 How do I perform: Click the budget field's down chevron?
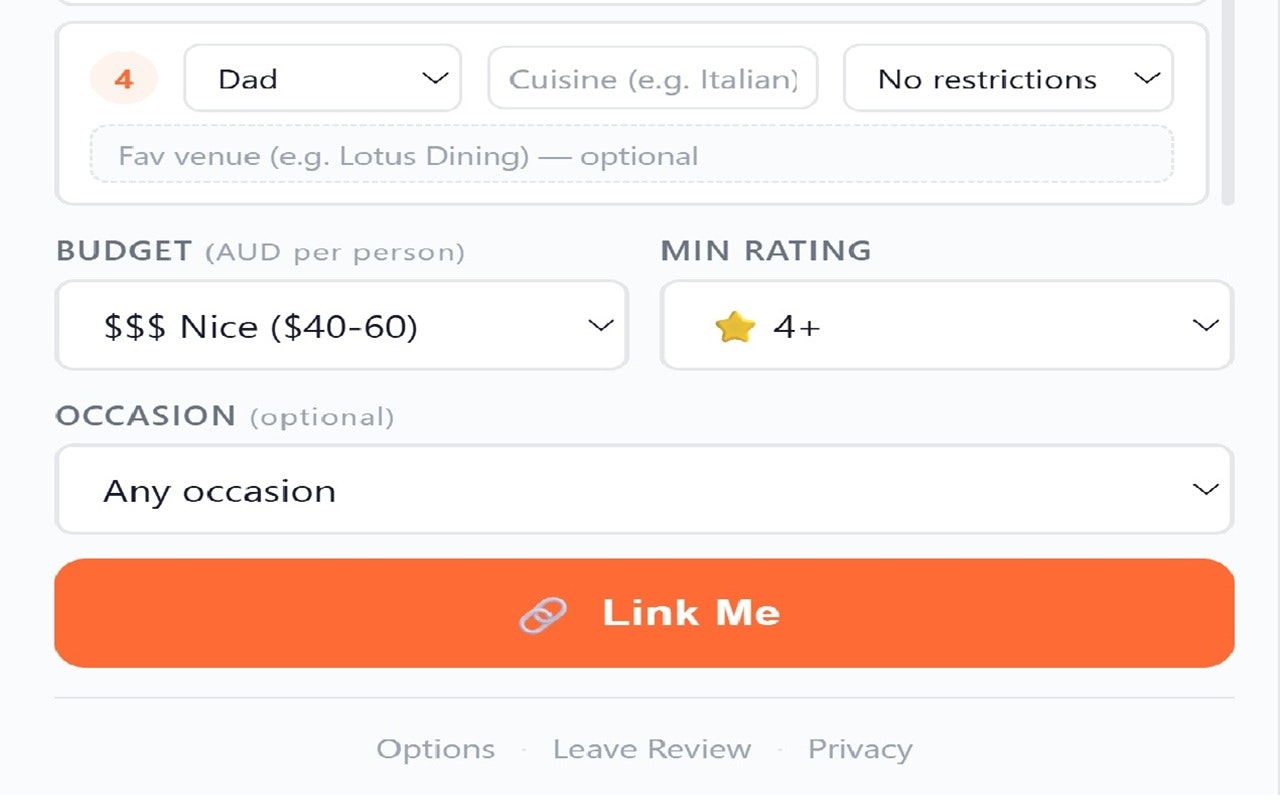tap(600, 326)
